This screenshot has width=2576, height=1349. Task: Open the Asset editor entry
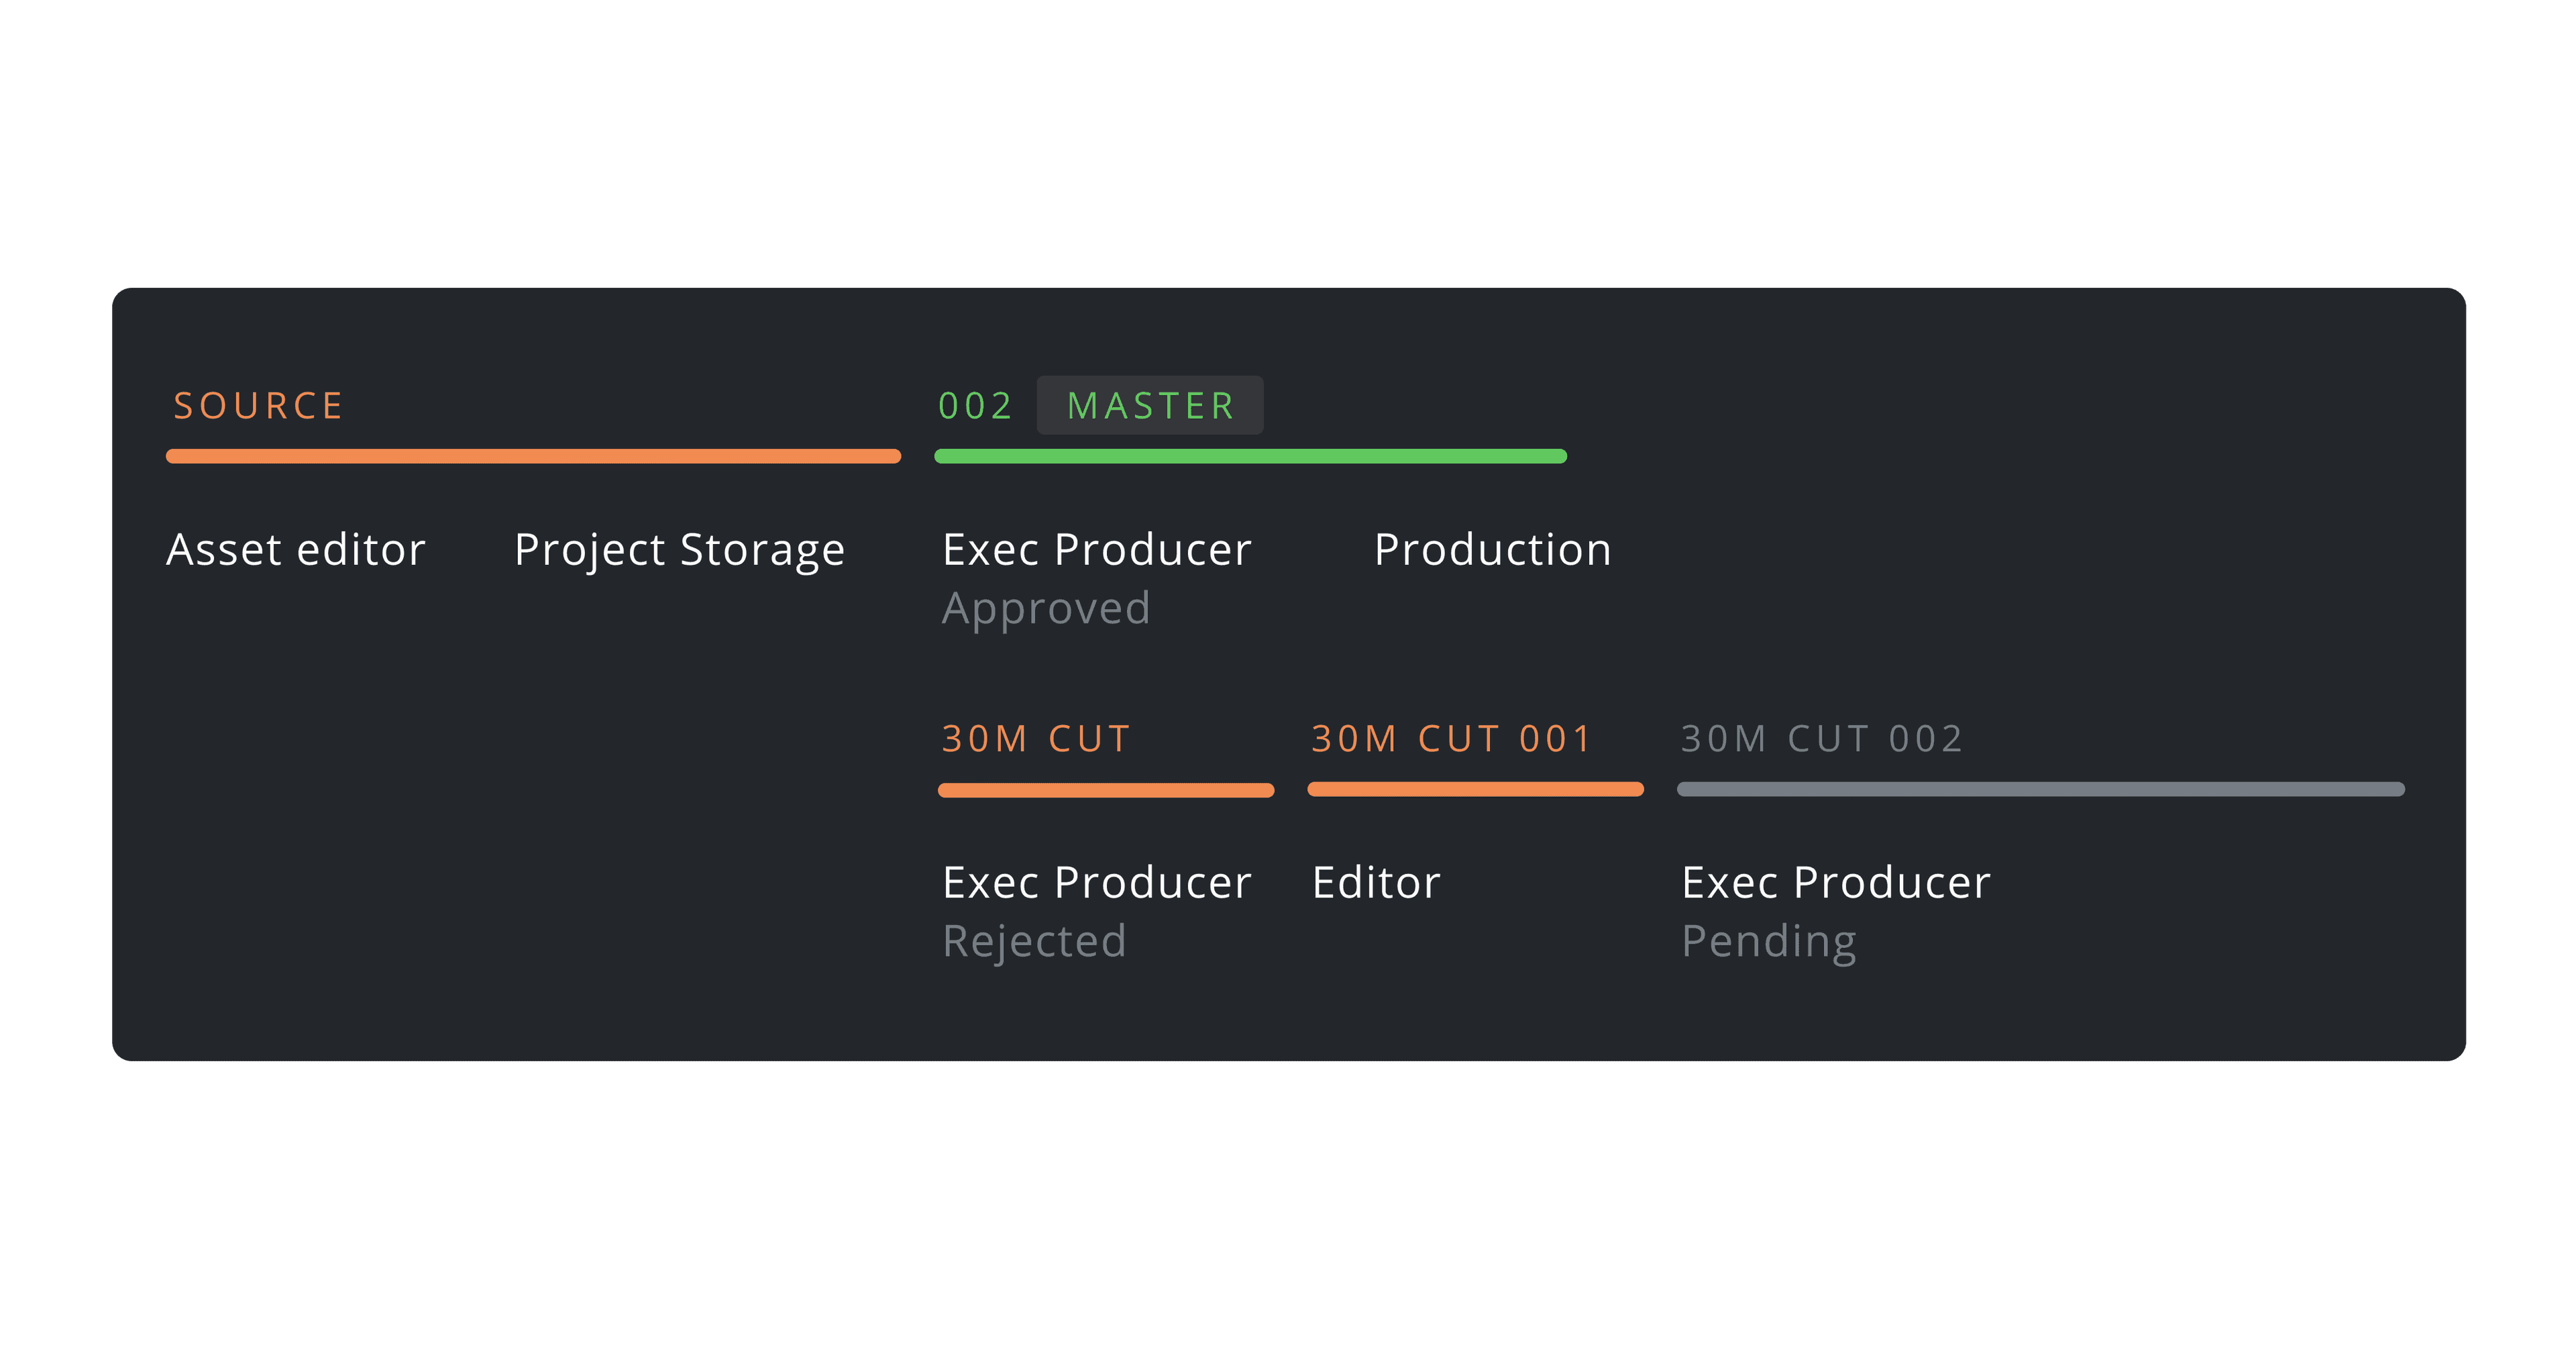coord(296,550)
